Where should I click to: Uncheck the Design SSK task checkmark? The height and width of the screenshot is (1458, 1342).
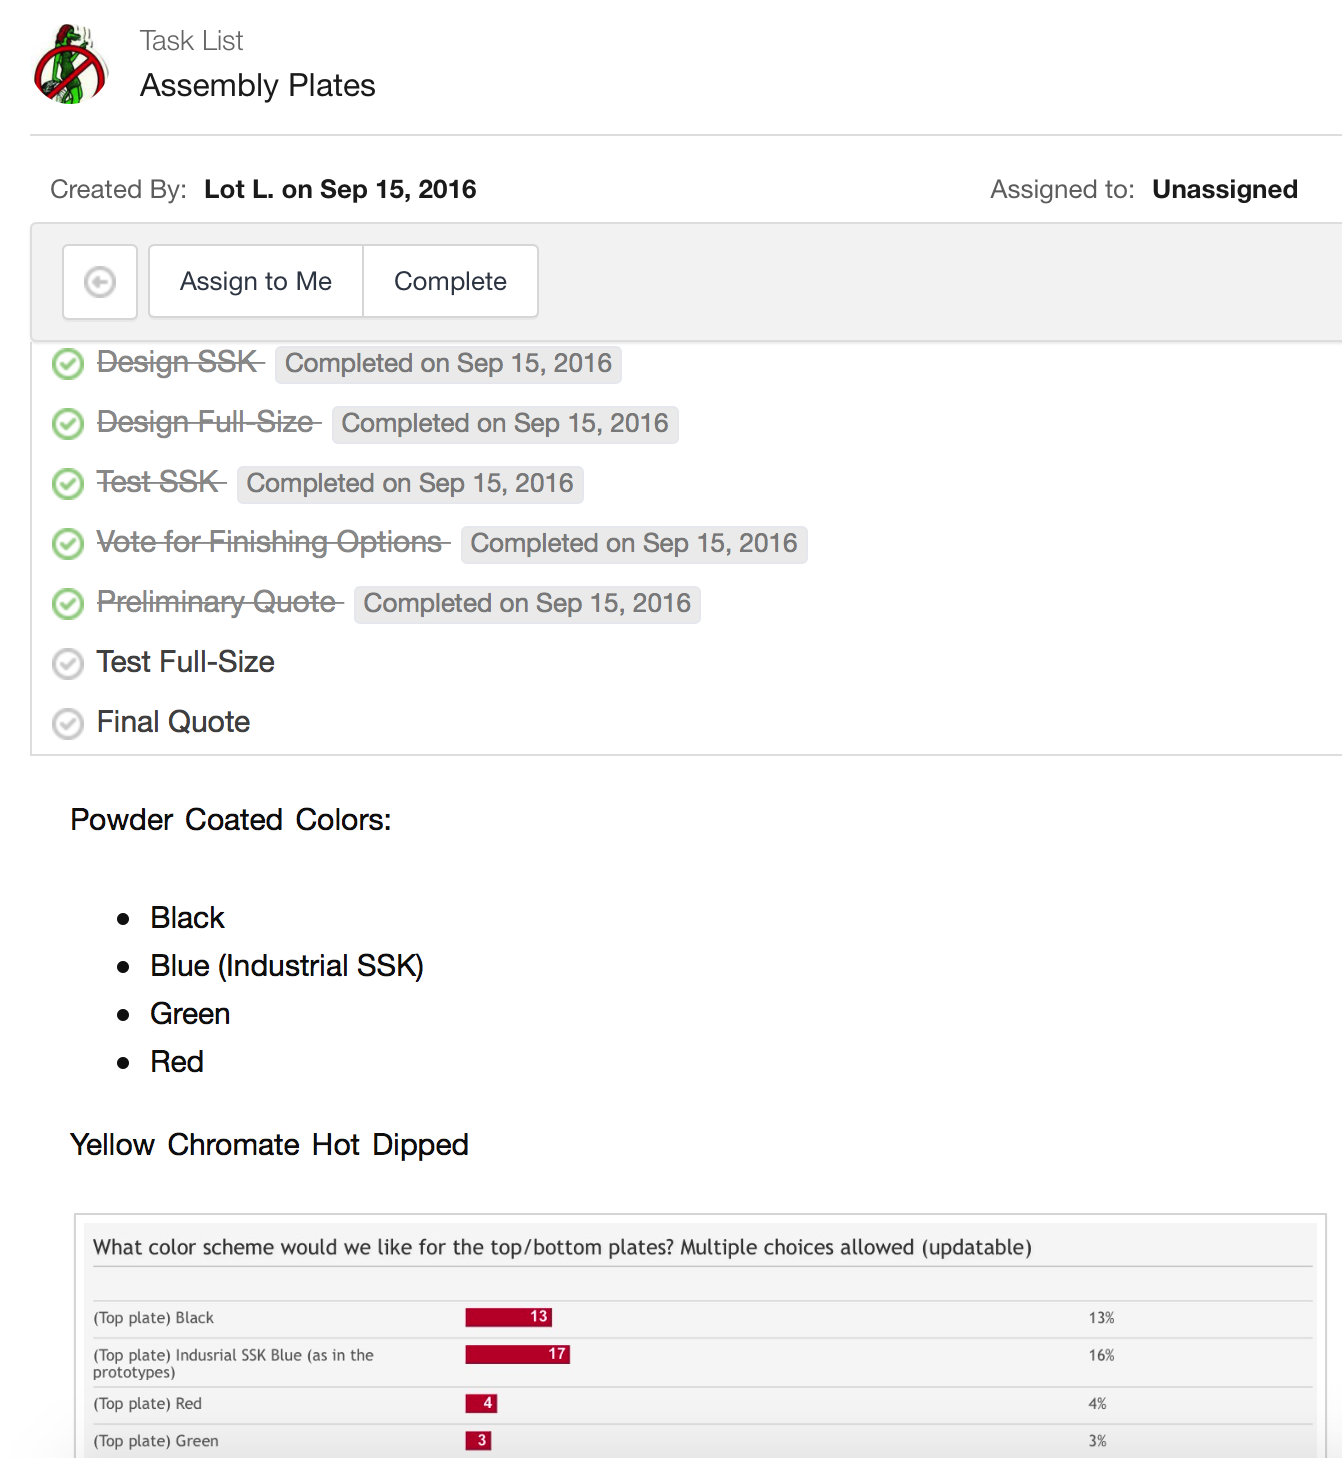[x=68, y=364]
